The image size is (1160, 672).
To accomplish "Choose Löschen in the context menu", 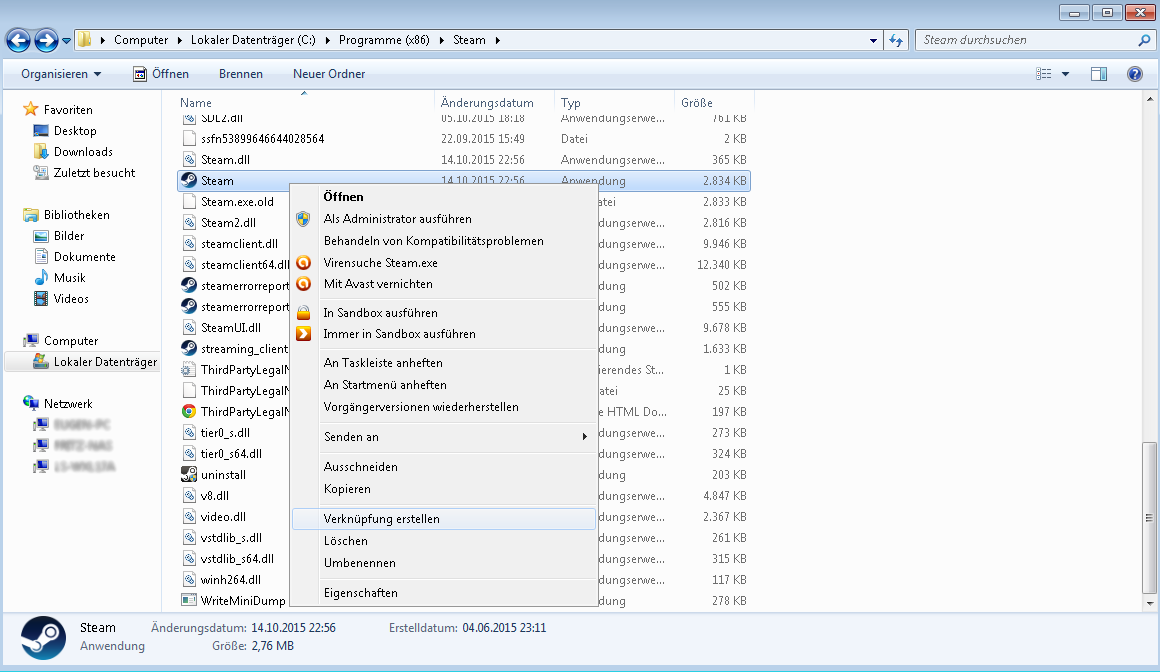I will click(x=444, y=541).
